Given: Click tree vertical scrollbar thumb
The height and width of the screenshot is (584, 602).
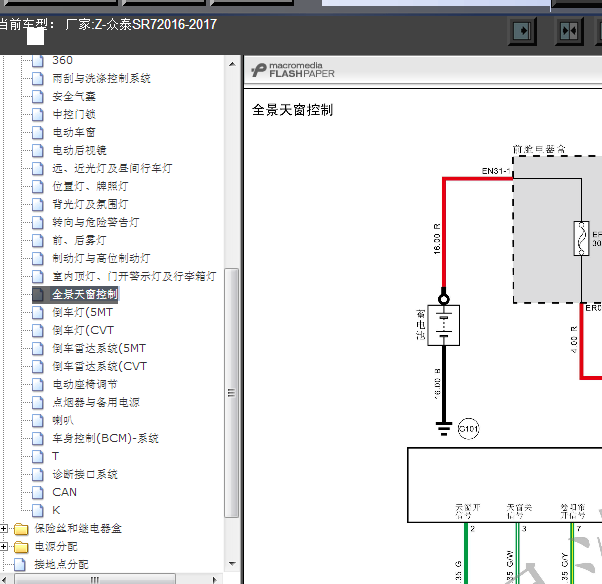Looking at the screenshot, I should click(x=232, y=392).
